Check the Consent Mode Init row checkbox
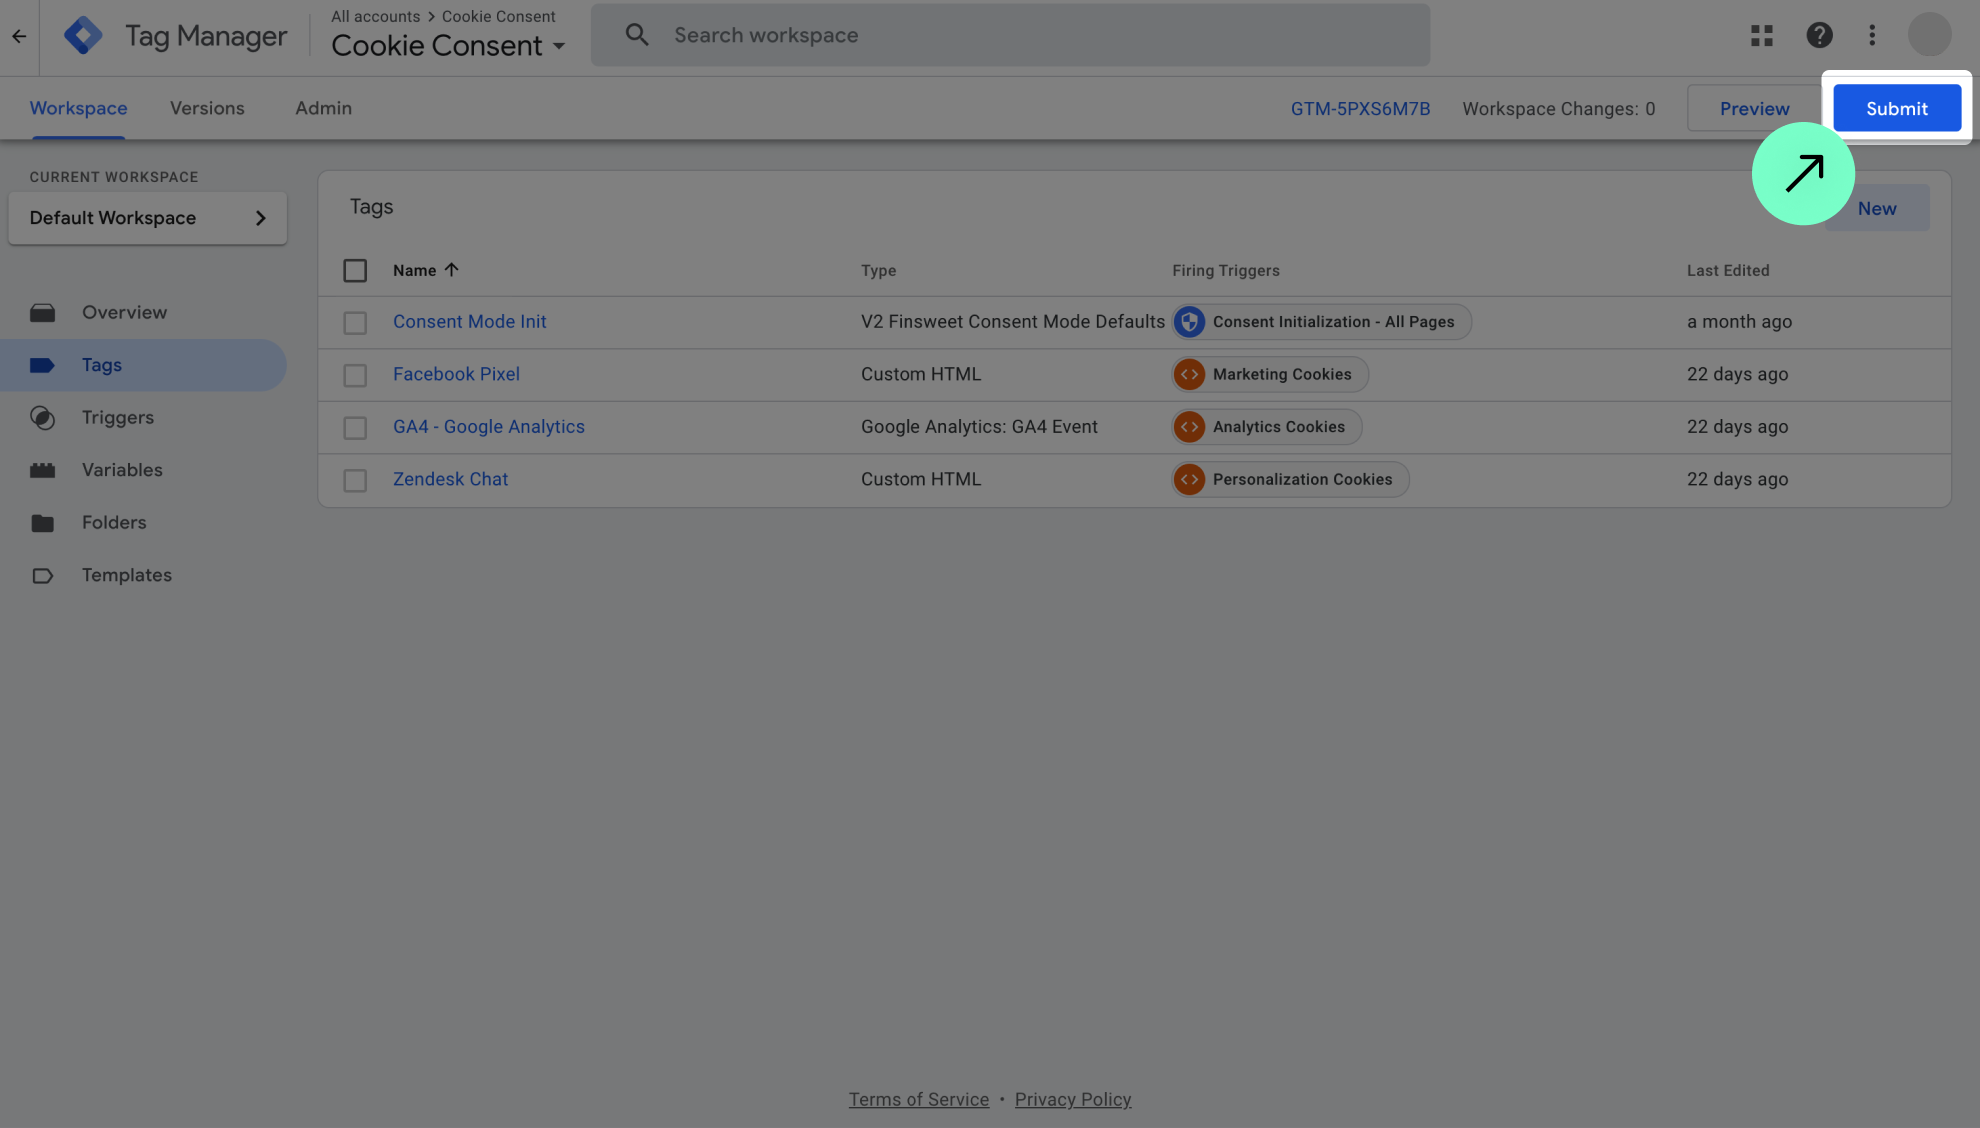The width and height of the screenshot is (1980, 1128). 355,323
